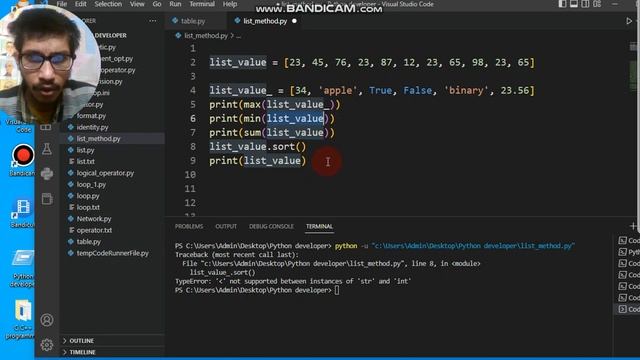Switch to the OUTPUT panel tab
Viewport: 640px width, 360px height.
[x=226, y=227]
